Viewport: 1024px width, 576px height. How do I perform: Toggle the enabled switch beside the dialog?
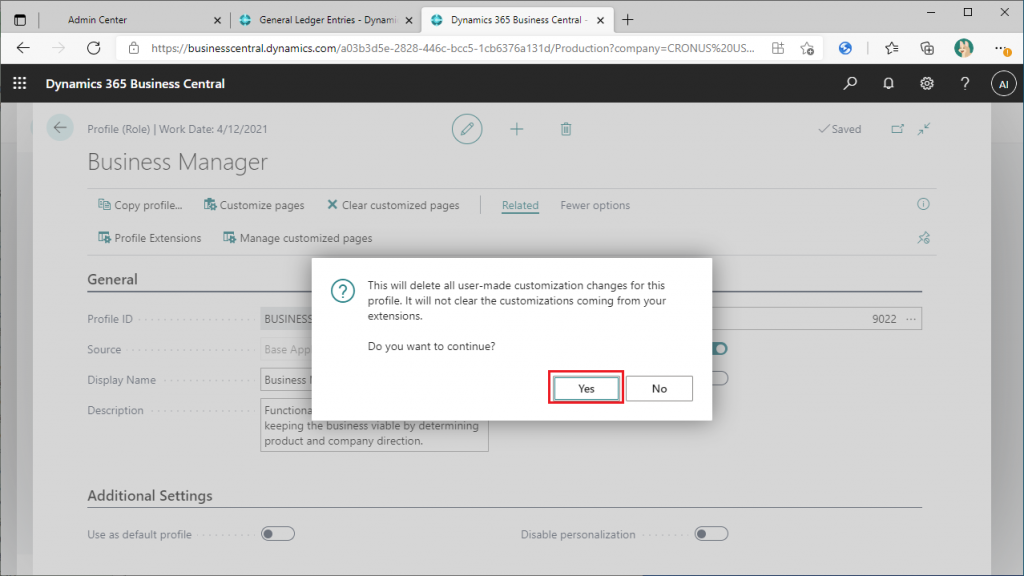point(720,348)
